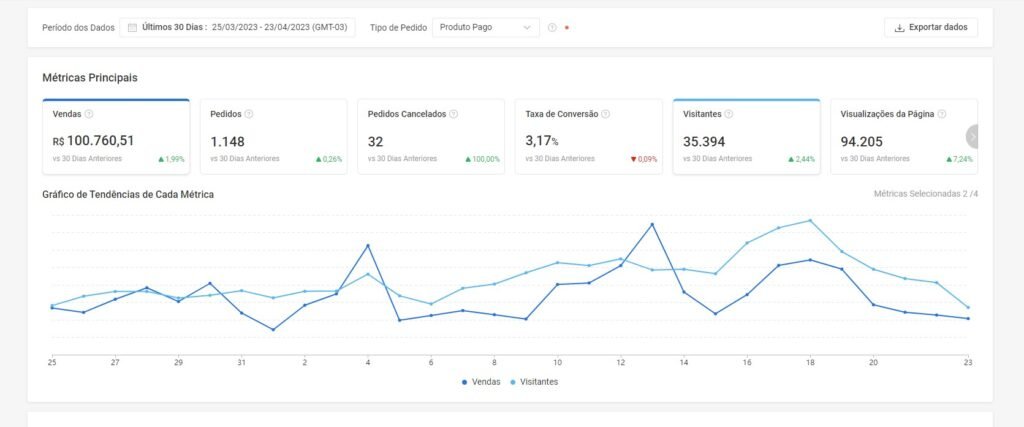Click help icon beside Pedidos Cancelados
Image resolution: width=1024 pixels, height=427 pixels.
click(x=453, y=114)
